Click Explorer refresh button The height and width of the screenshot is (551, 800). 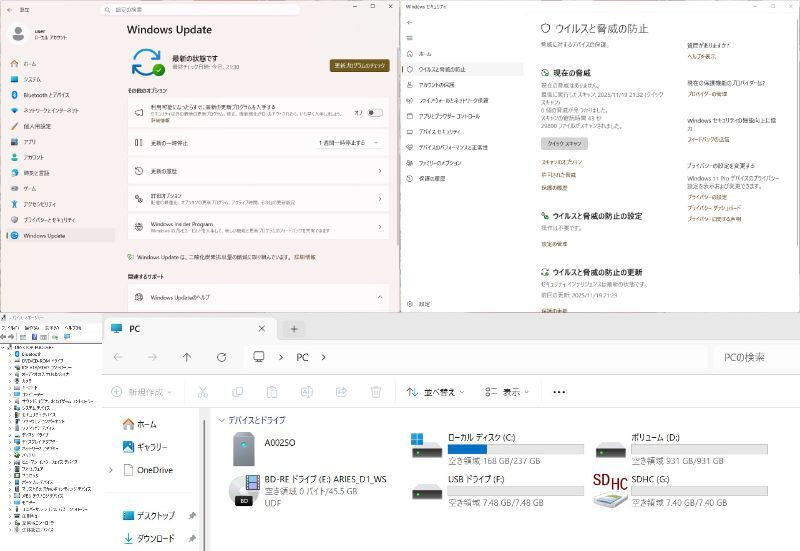[221, 357]
